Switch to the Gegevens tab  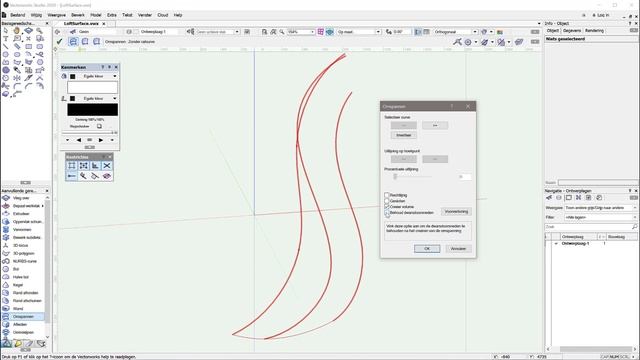click(x=572, y=31)
